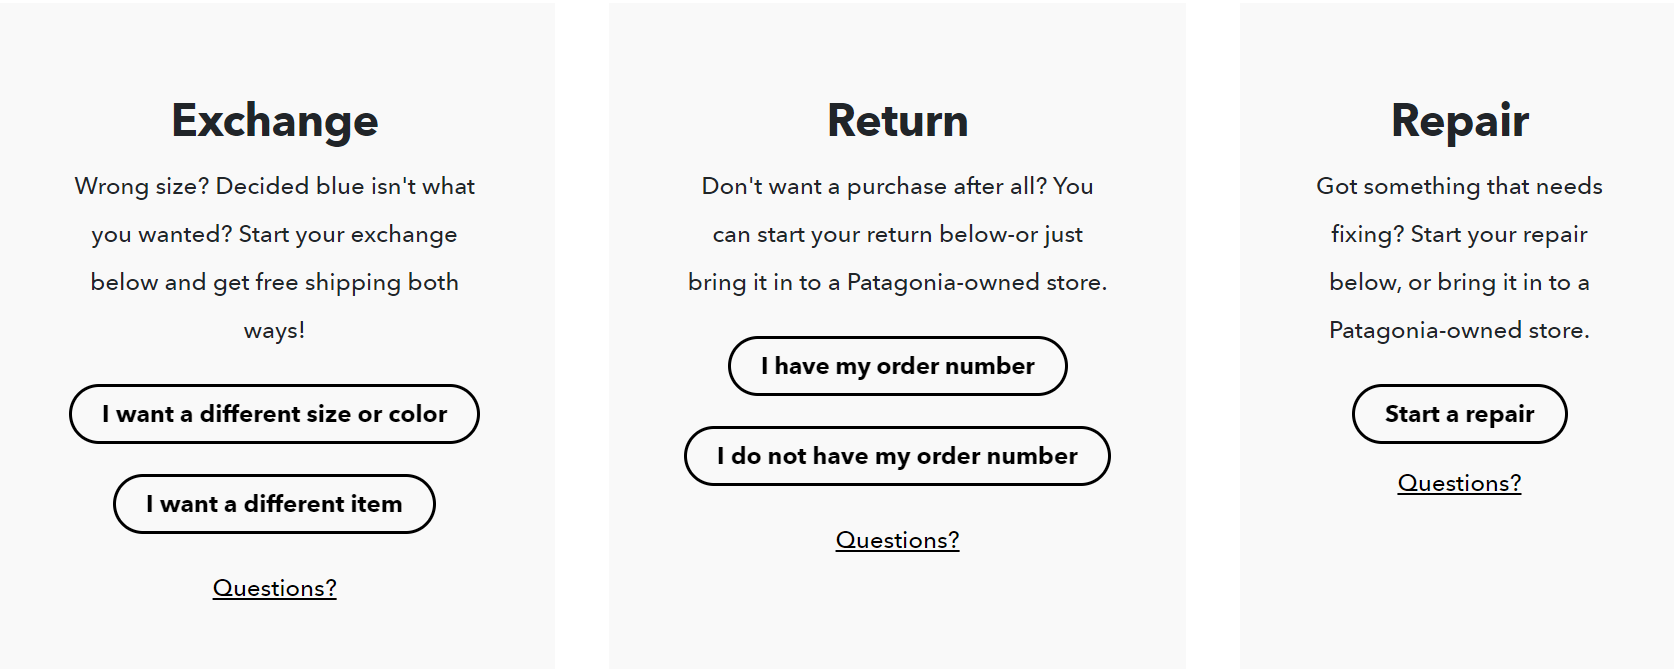1674x669 pixels.
Task: Select "I want a different item" under Exchange
Action: coord(274,504)
